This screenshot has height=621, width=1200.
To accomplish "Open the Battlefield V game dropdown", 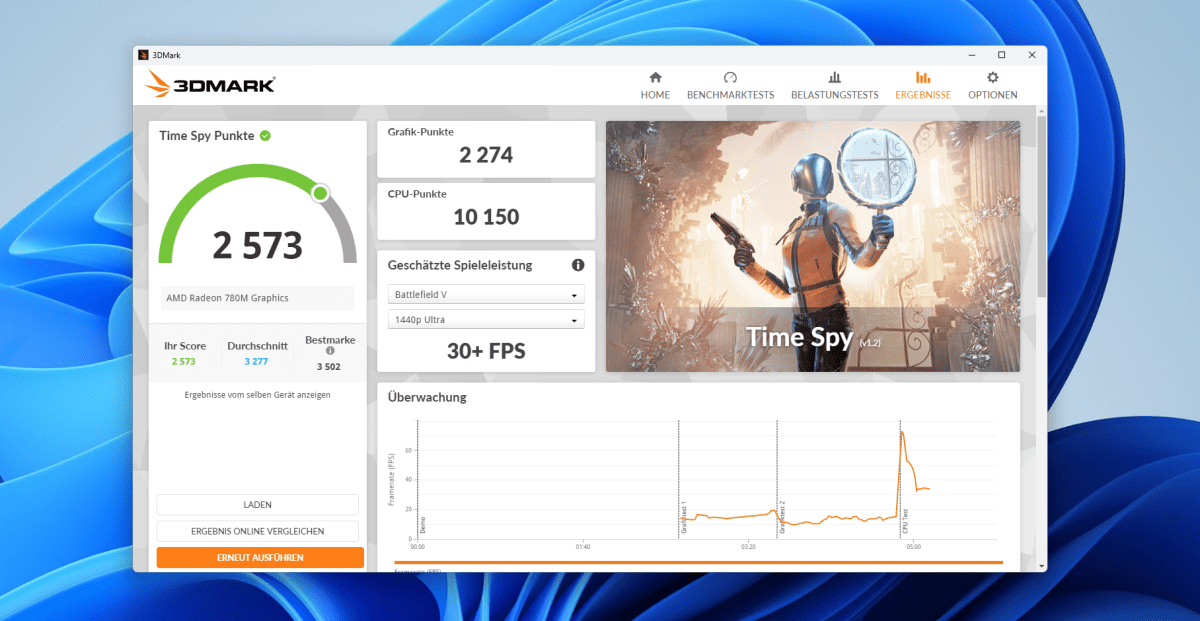I will pos(486,294).
